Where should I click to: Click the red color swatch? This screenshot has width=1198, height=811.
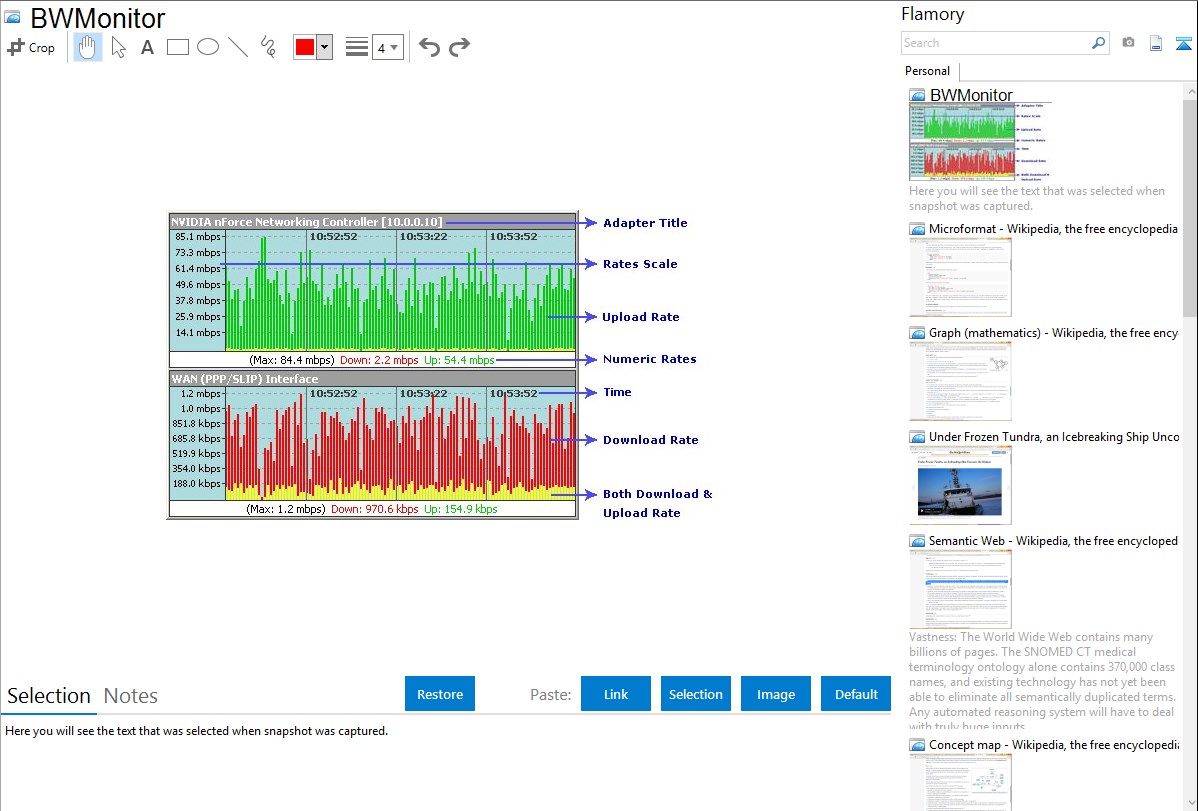[x=305, y=47]
